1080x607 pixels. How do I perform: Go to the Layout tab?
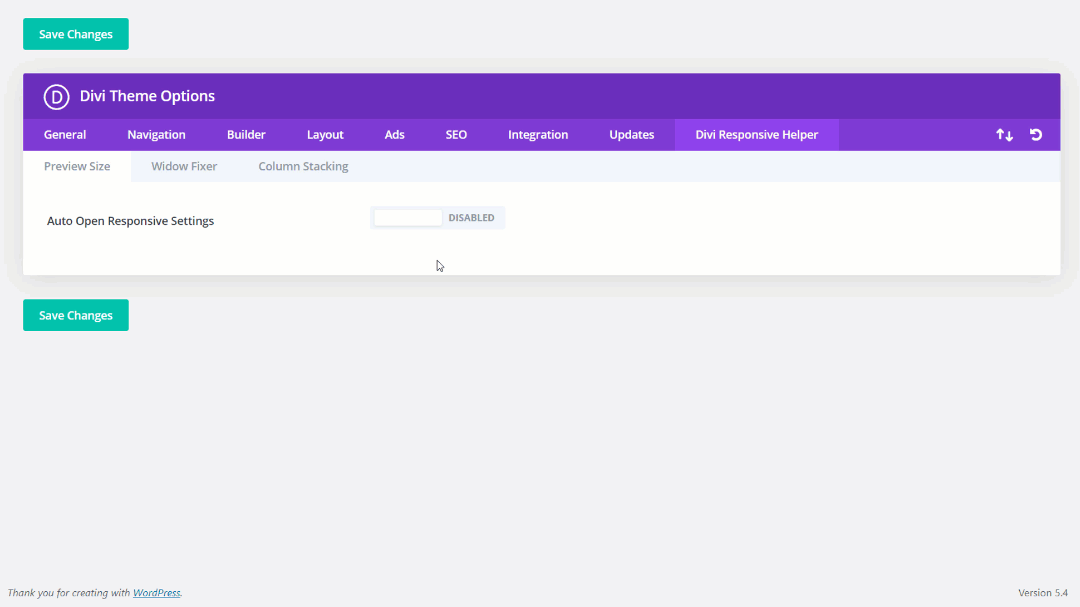click(325, 134)
